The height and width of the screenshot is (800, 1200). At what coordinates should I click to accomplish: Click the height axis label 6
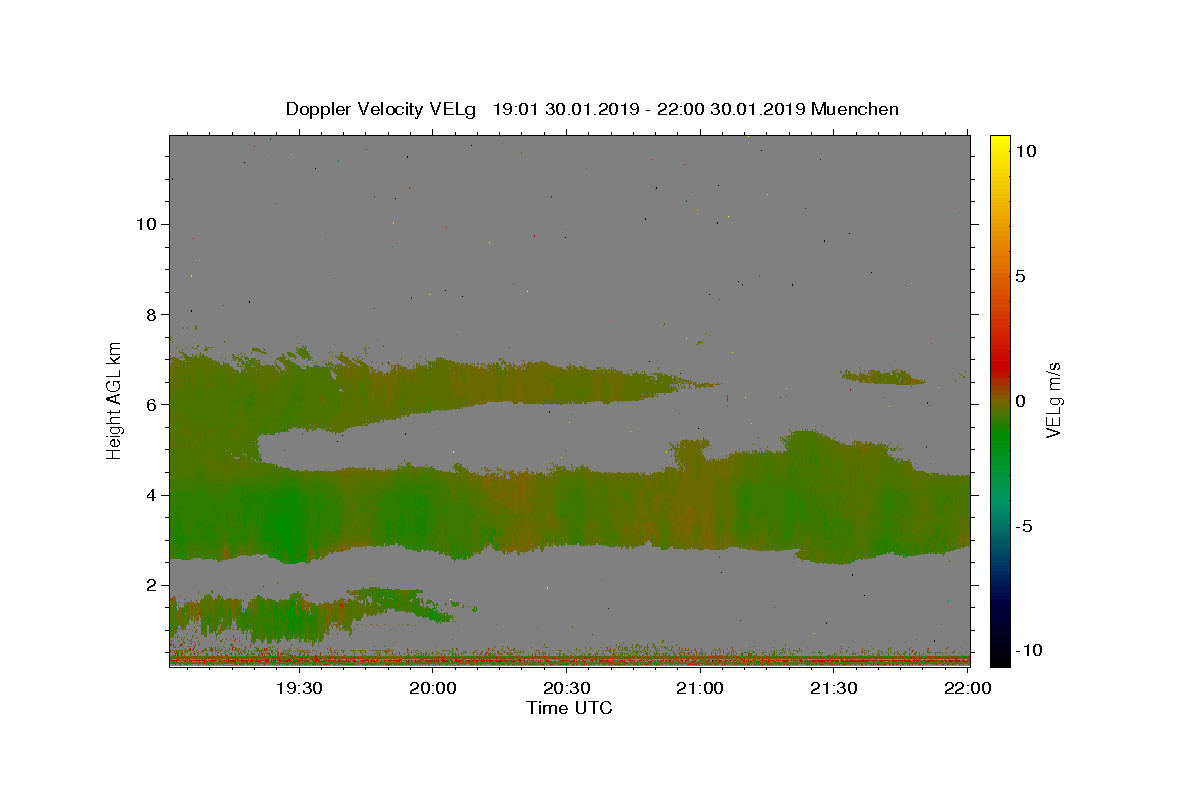tap(152, 404)
